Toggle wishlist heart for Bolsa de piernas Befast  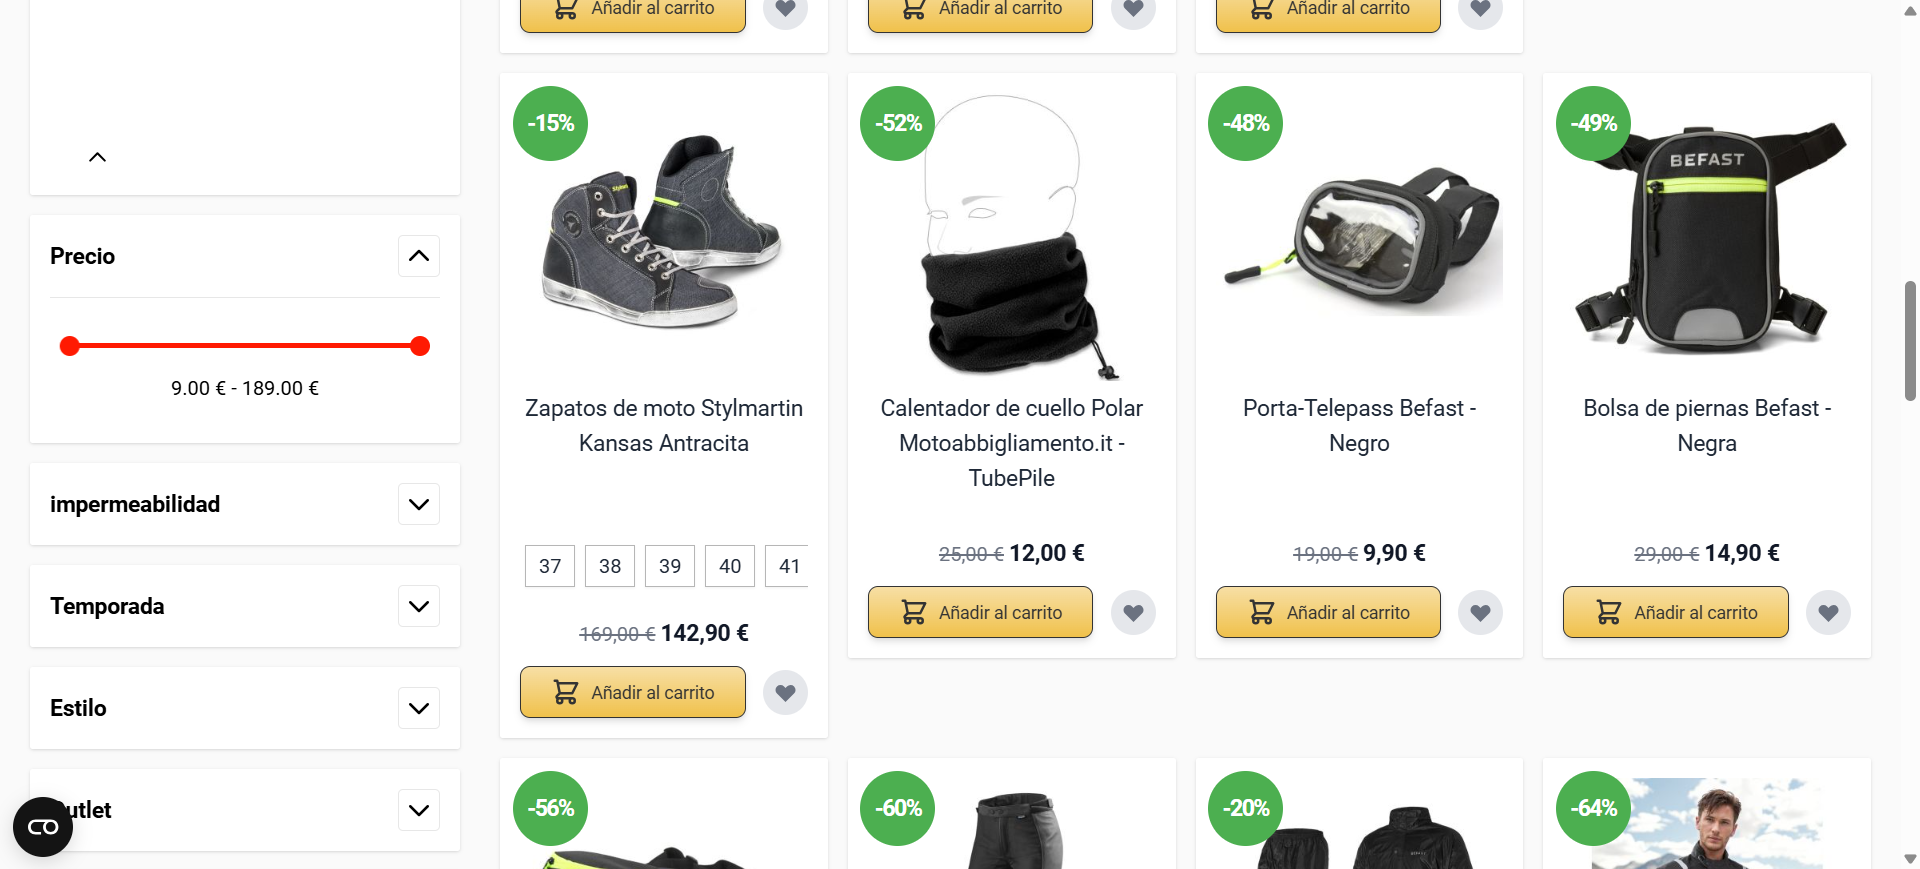pos(1828,612)
